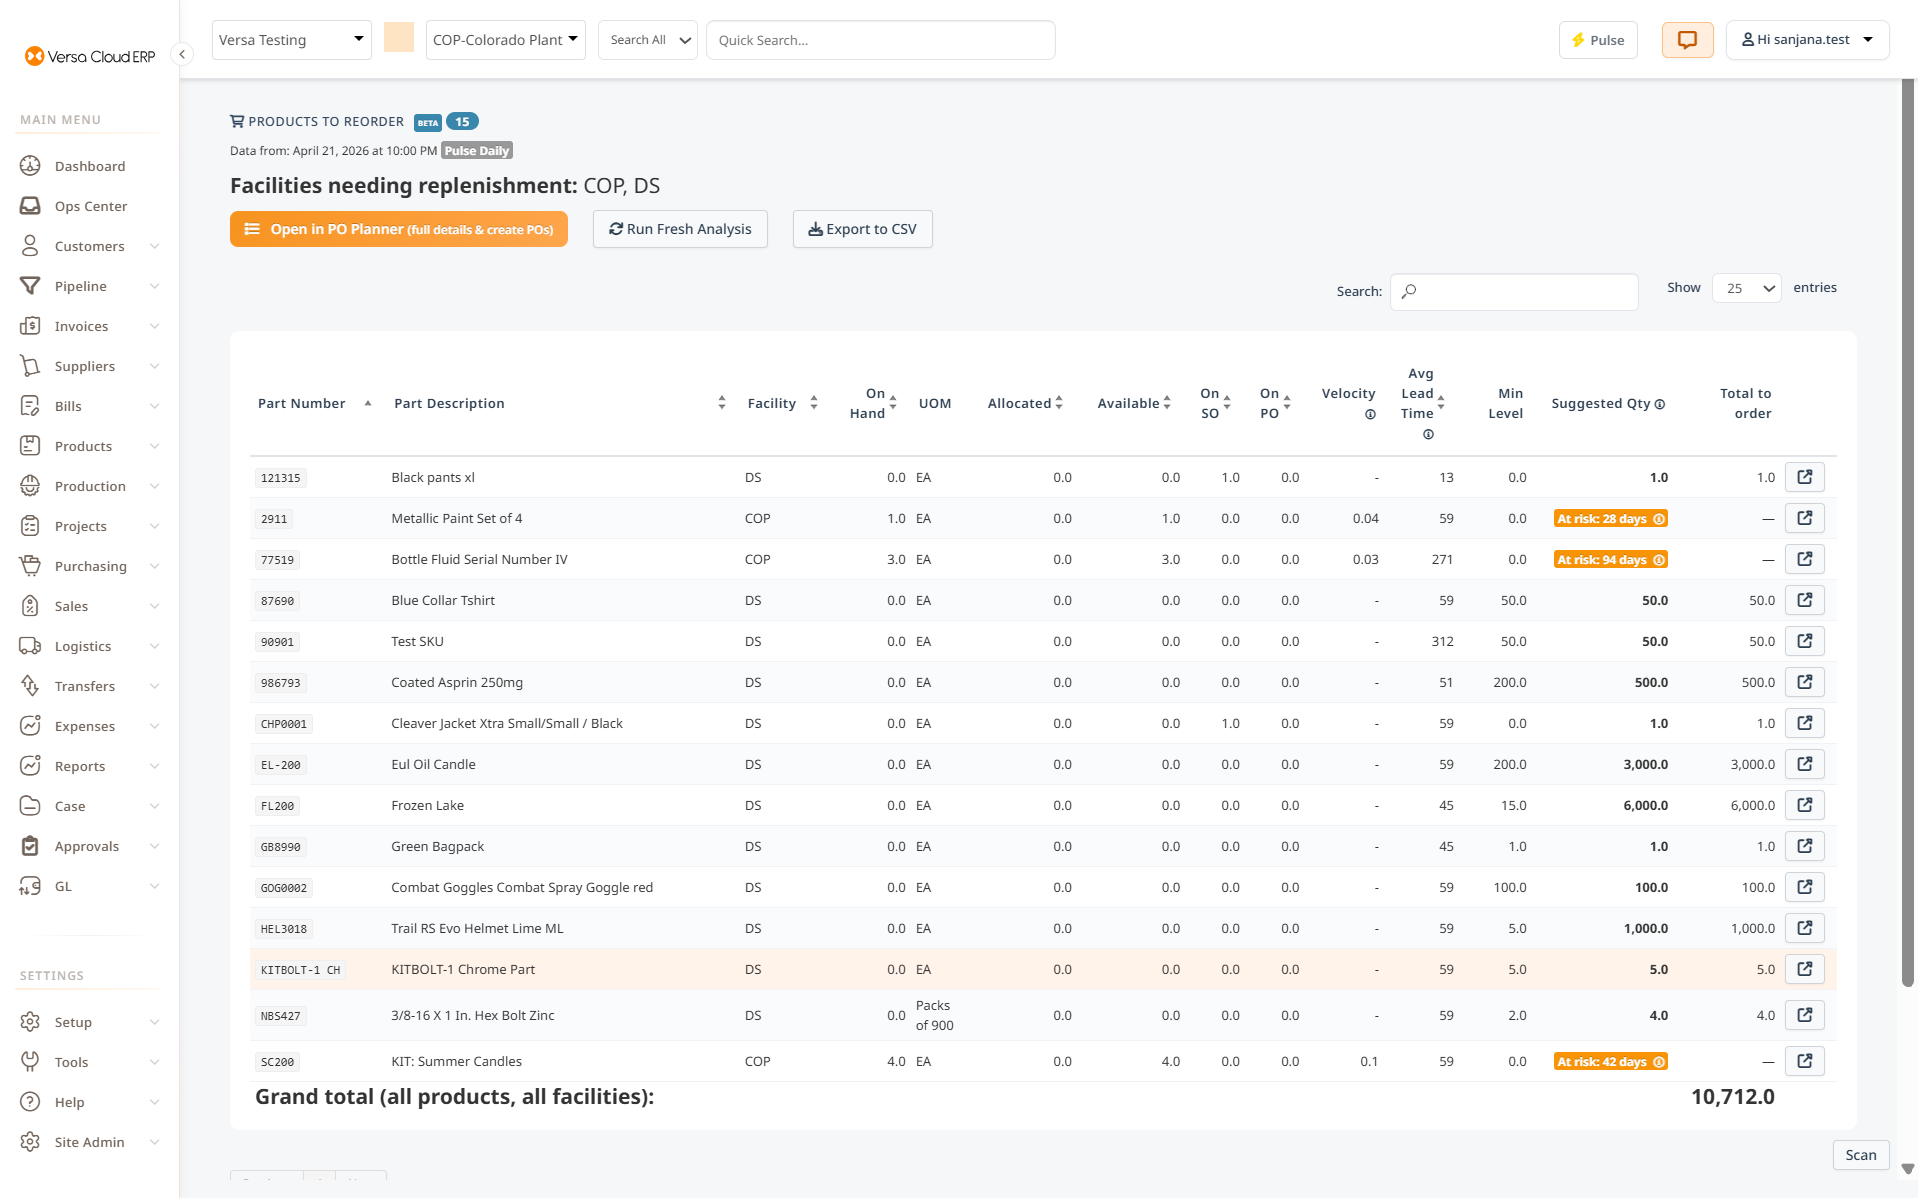Collapse the sidebar with chevron button
The height and width of the screenshot is (1198, 1918).
tap(182, 54)
